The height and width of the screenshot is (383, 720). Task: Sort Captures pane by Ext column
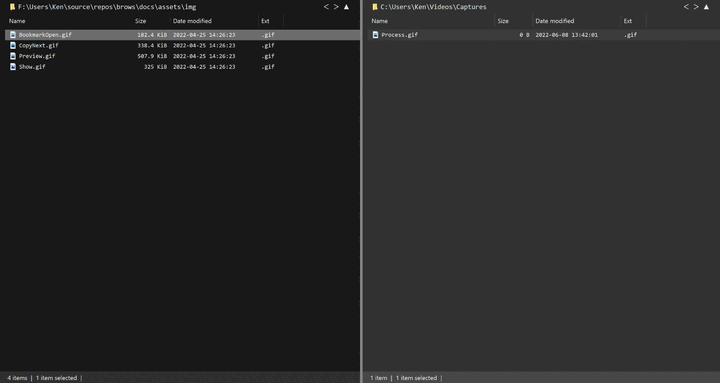point(628,21)
